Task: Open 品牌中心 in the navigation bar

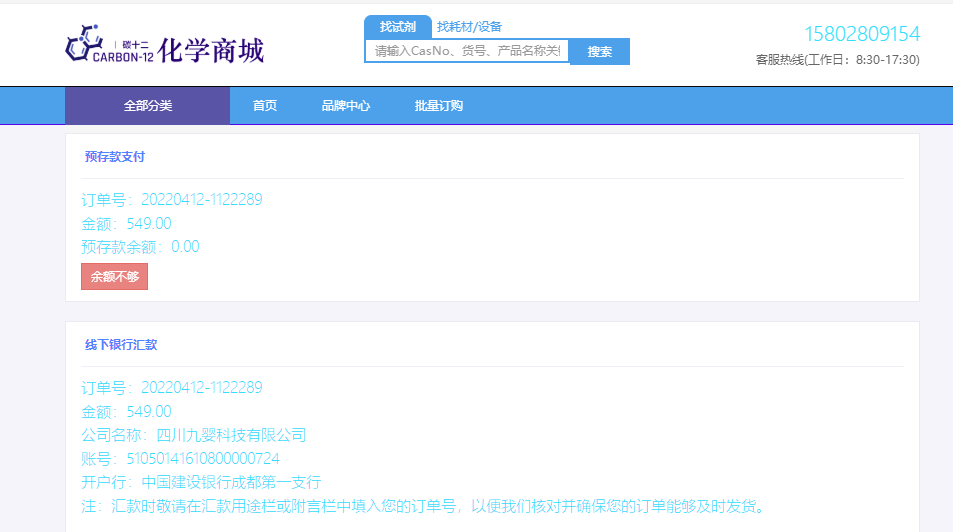Action: (x=346, y=106)
